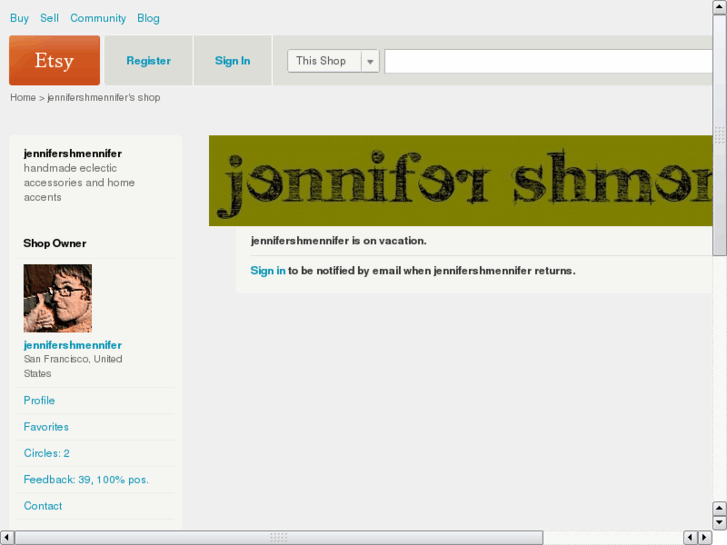Follow the Home breadcrumb link

click(23, 97)
